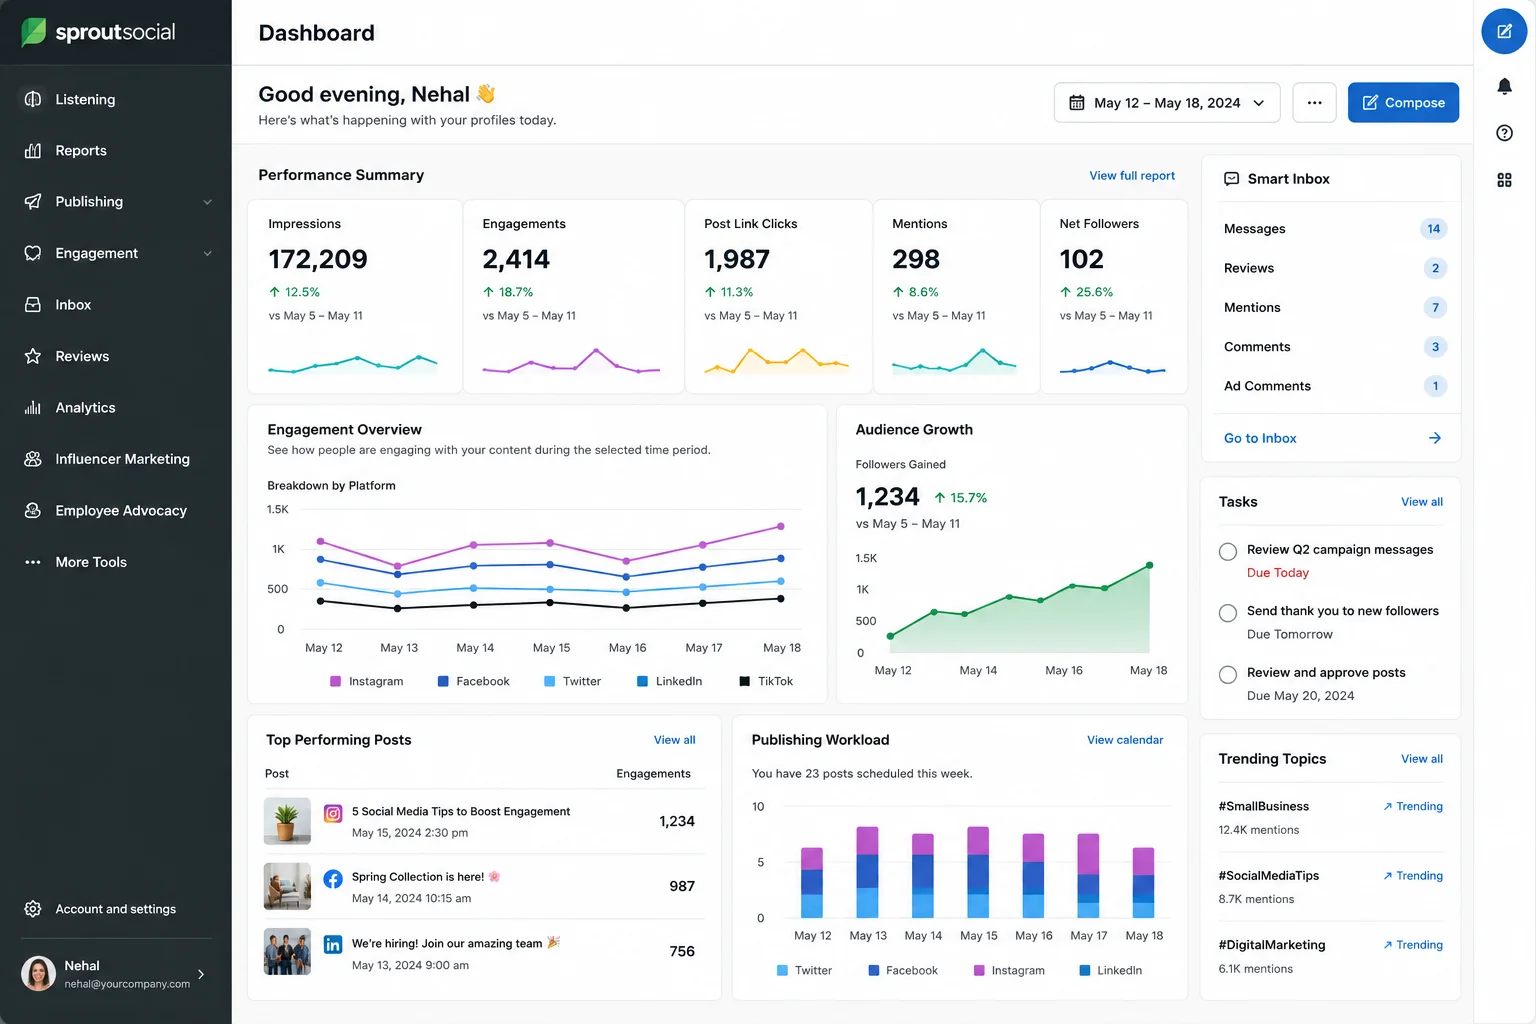
Task: Click the Influencer Marketing icon
Action: coord(33,459)
